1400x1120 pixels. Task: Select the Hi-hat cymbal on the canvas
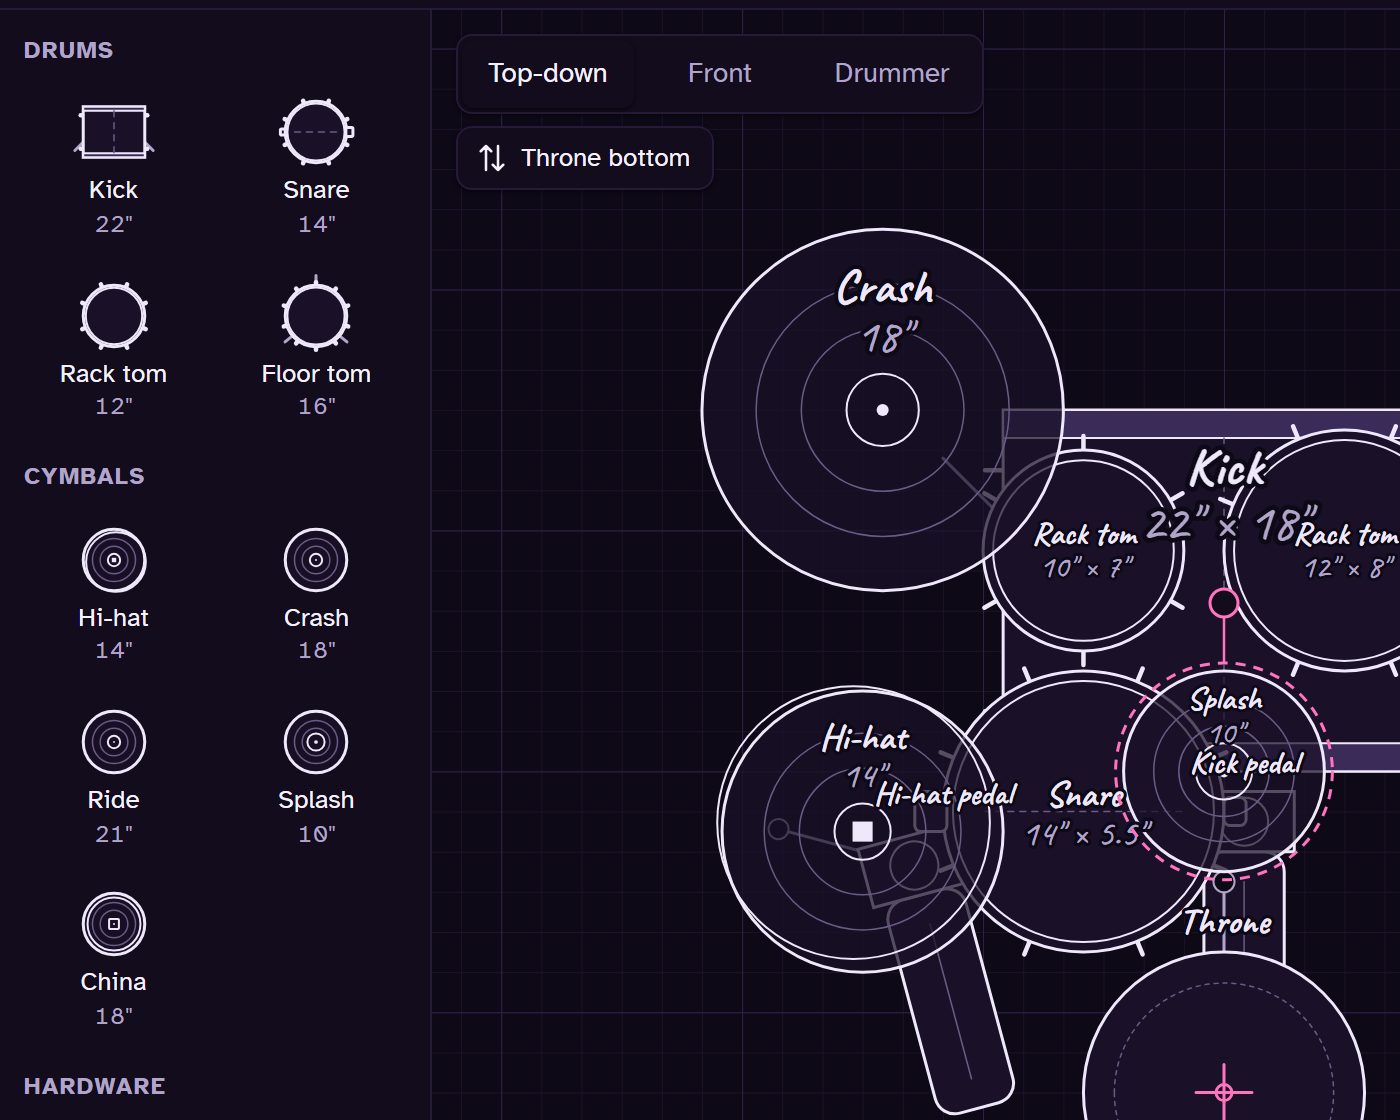tap(862, 830)
